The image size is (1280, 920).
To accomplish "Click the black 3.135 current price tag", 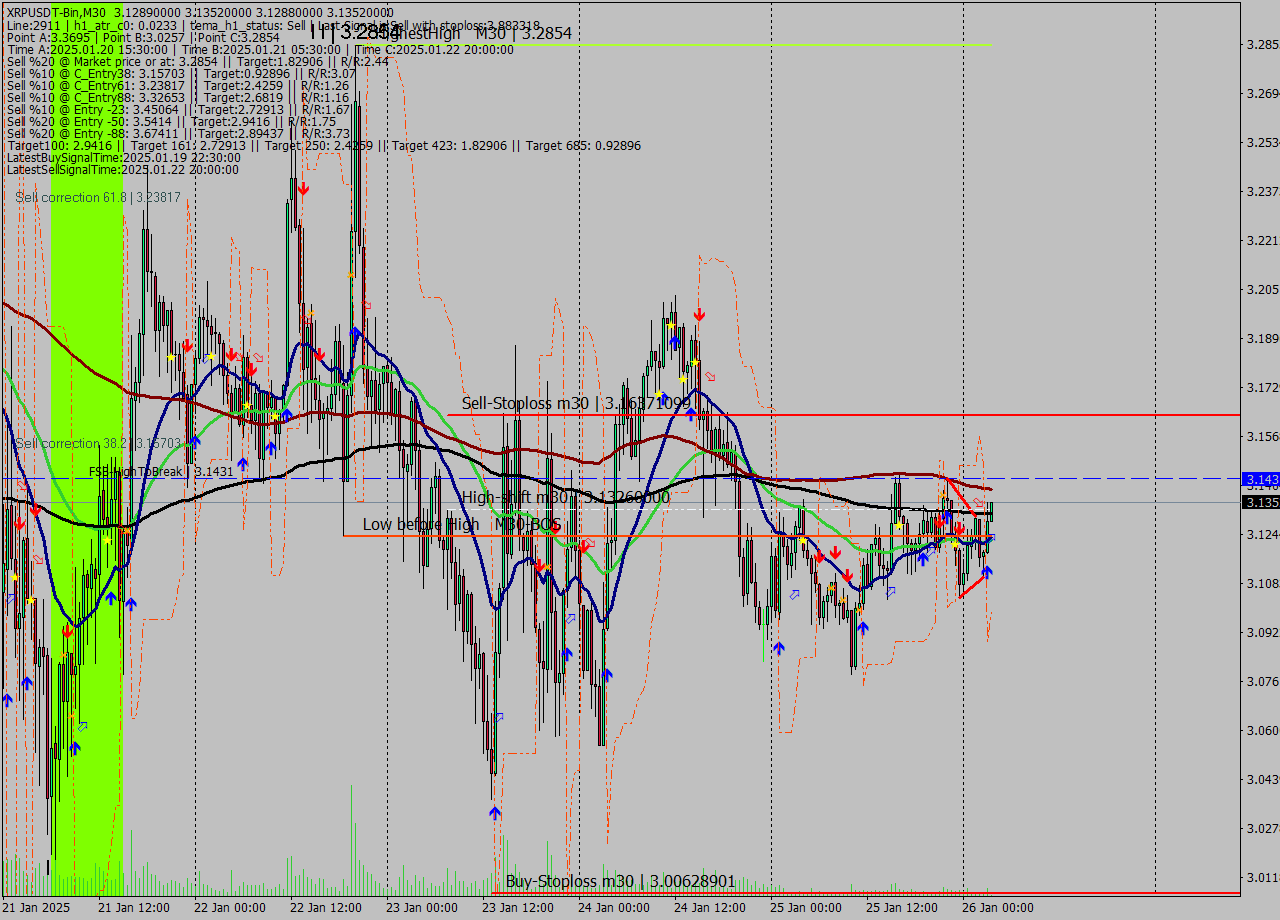I will [x=1260, y=502].
